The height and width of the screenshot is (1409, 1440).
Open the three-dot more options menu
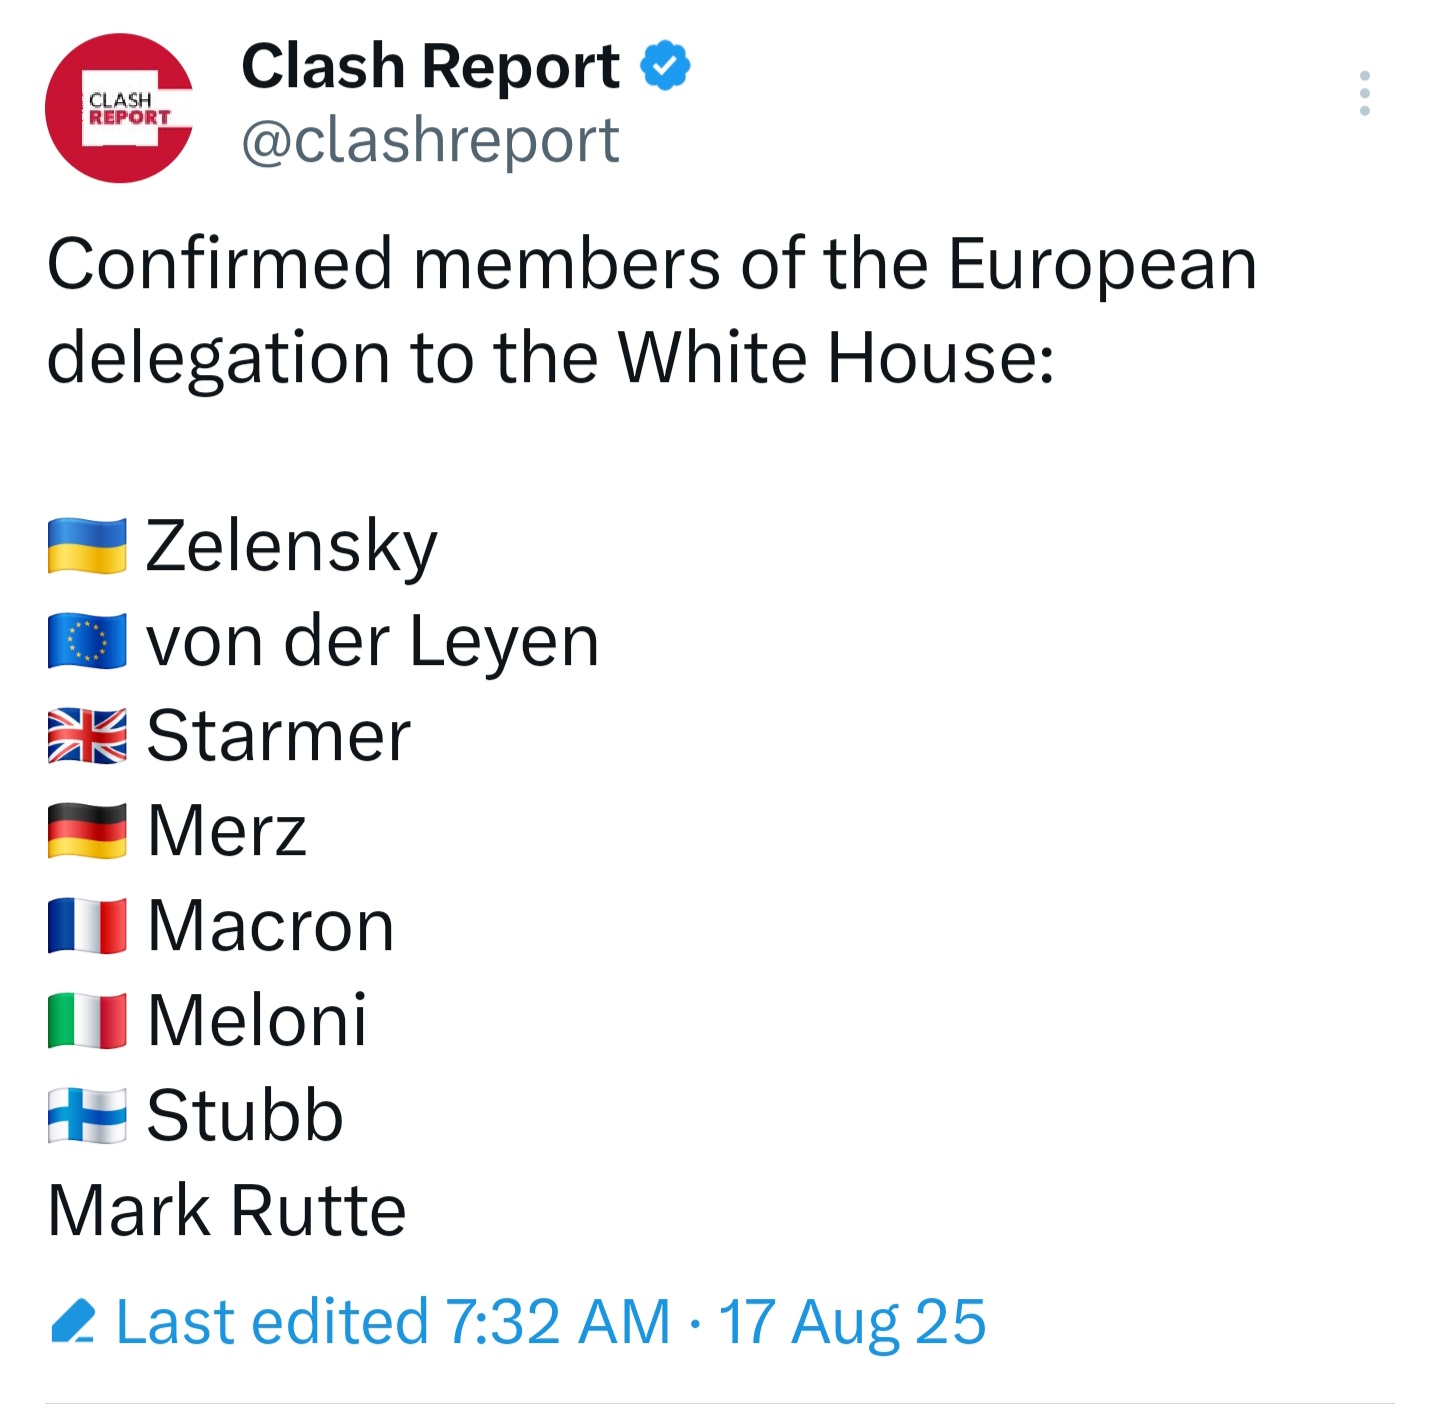click(x=1364, y=93)
